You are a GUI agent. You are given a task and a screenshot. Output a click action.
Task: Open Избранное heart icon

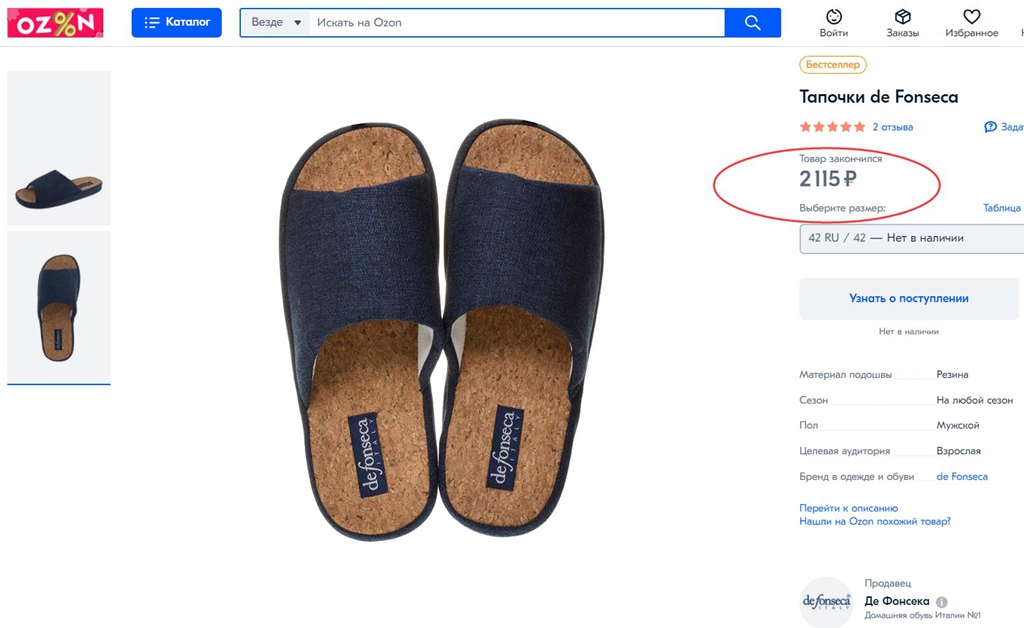point(971,16)
